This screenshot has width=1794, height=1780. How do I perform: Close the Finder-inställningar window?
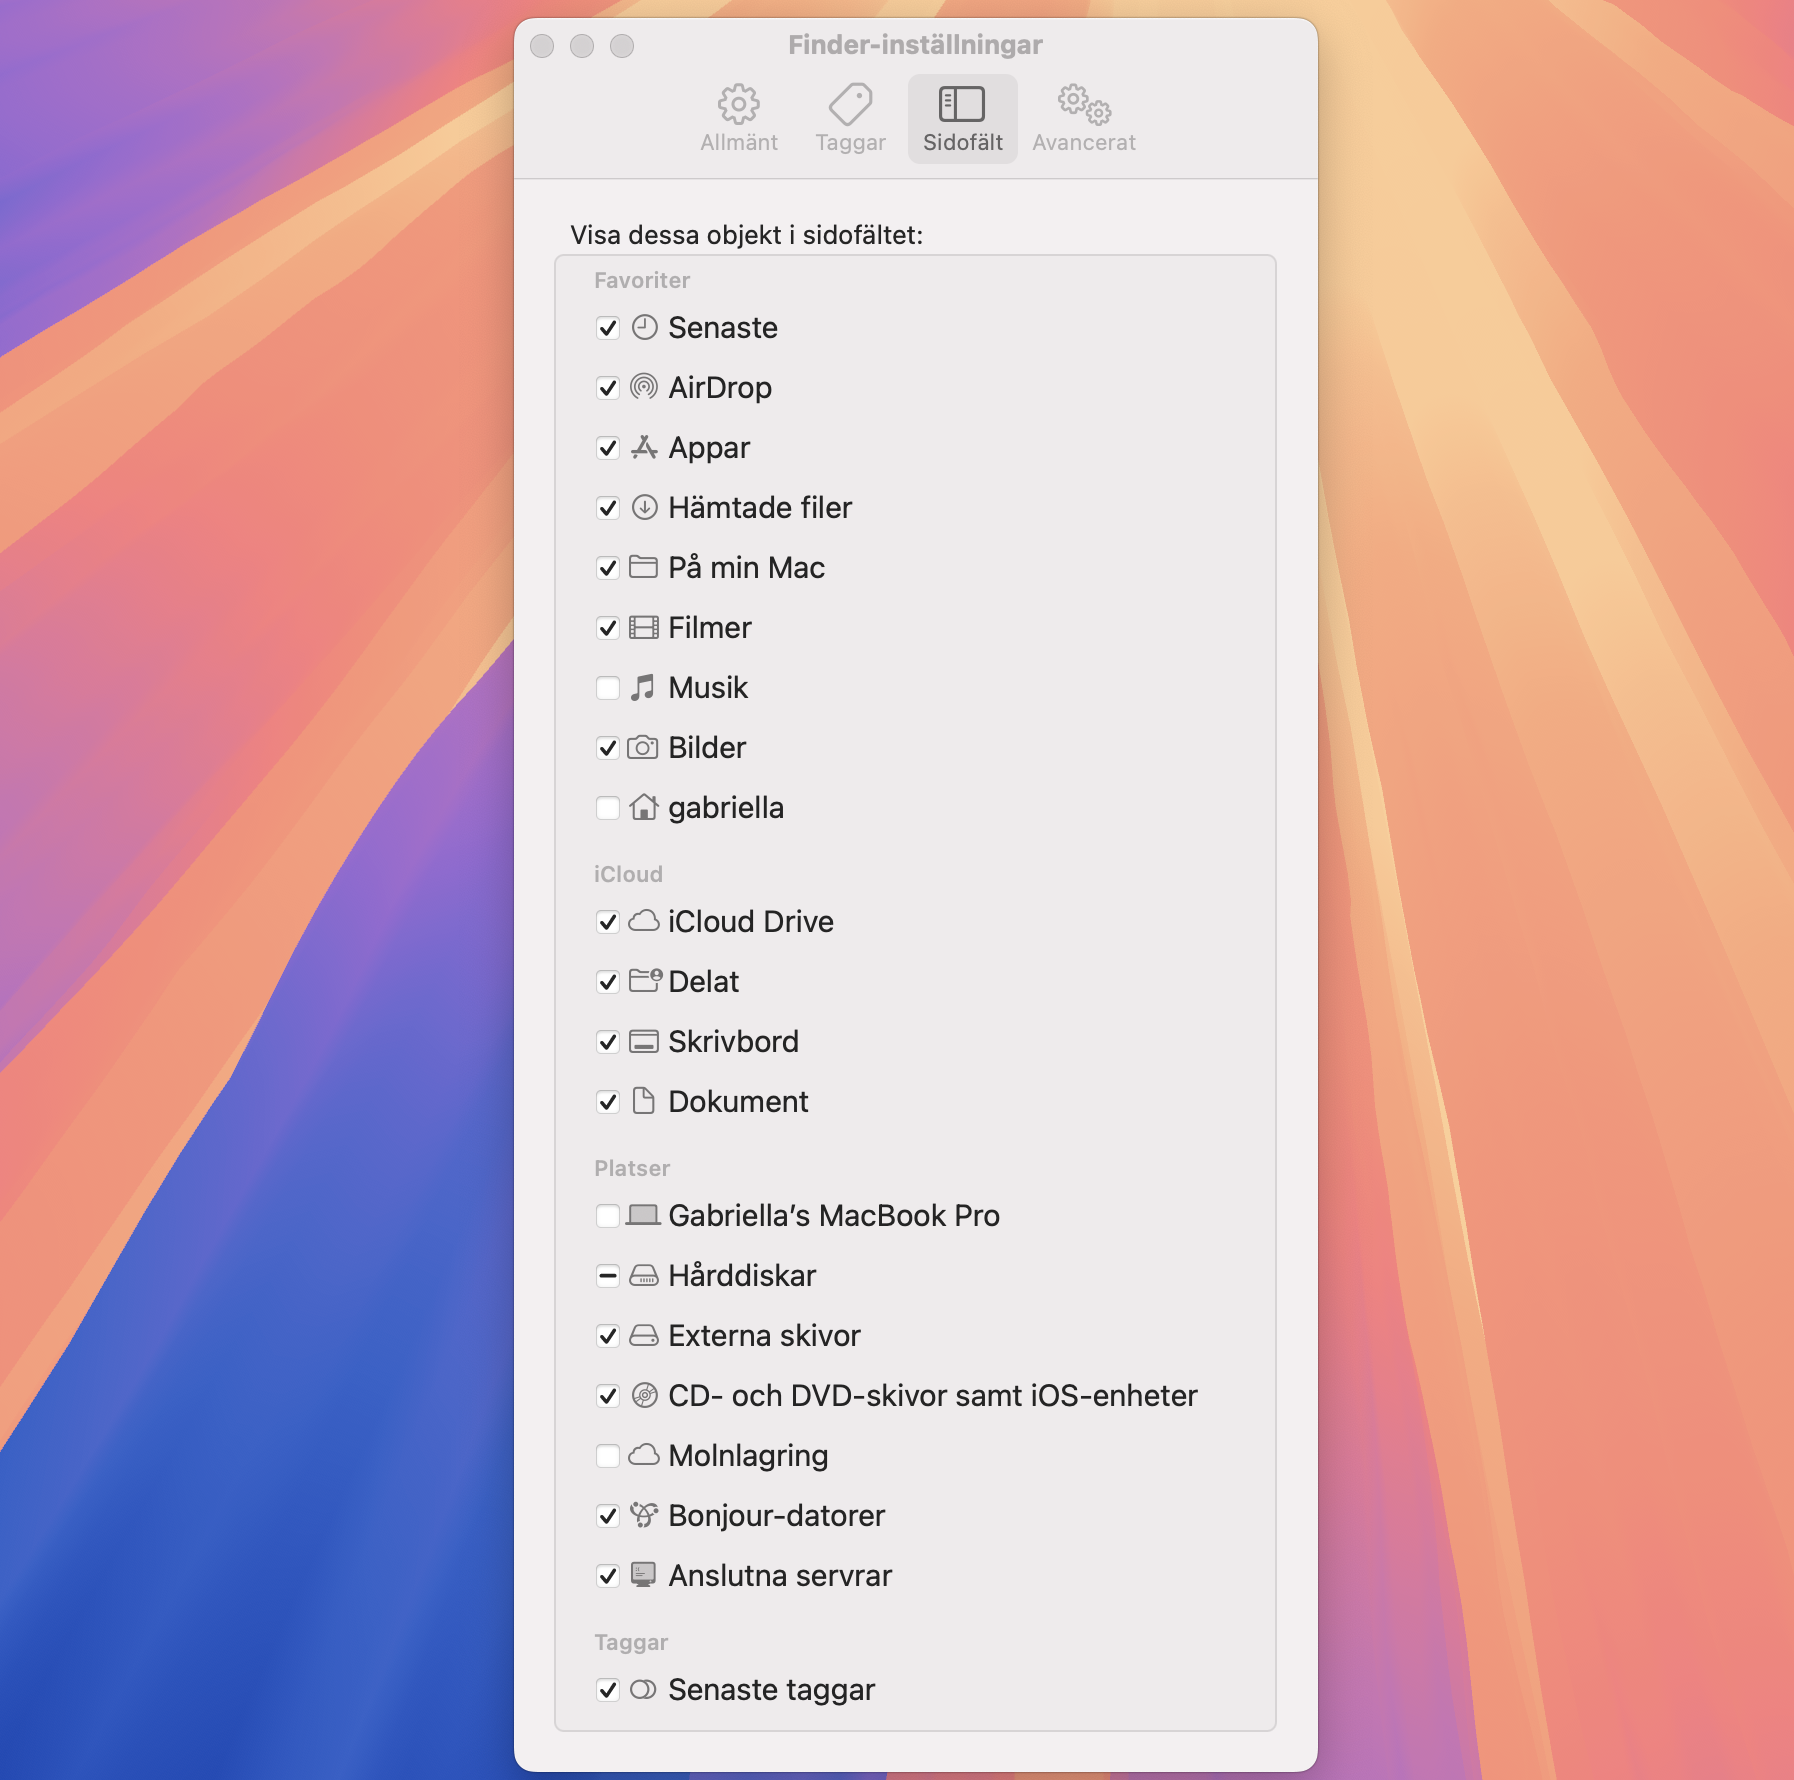542,46
